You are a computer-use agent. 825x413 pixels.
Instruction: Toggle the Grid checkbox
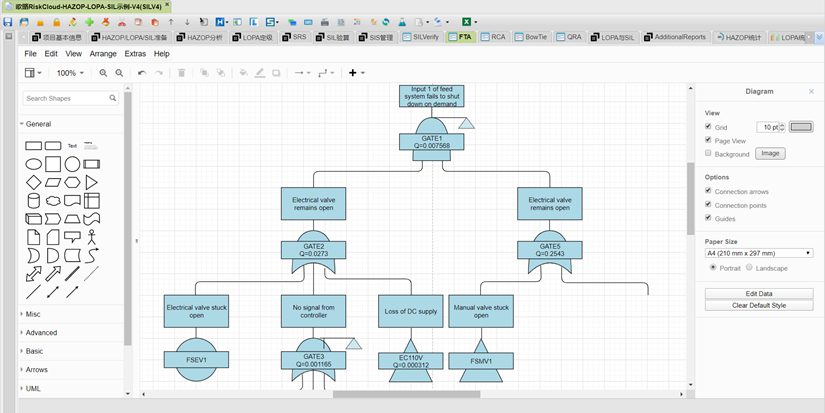709,127
